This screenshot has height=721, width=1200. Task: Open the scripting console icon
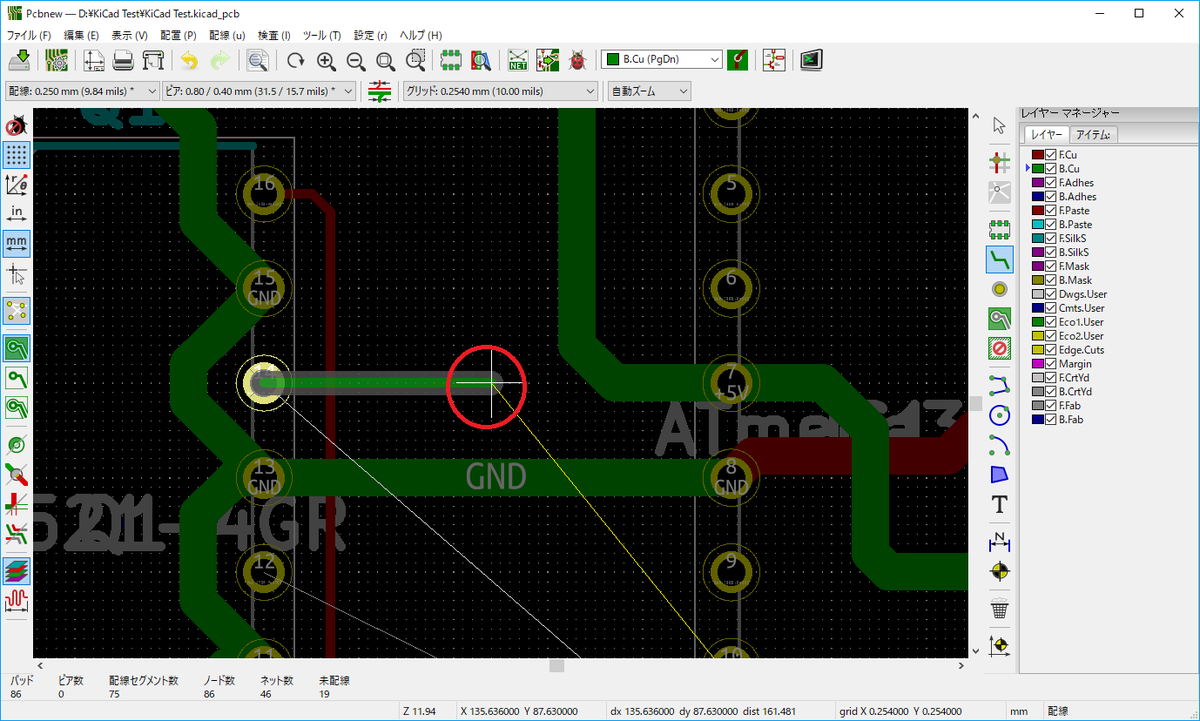[811, 60]
